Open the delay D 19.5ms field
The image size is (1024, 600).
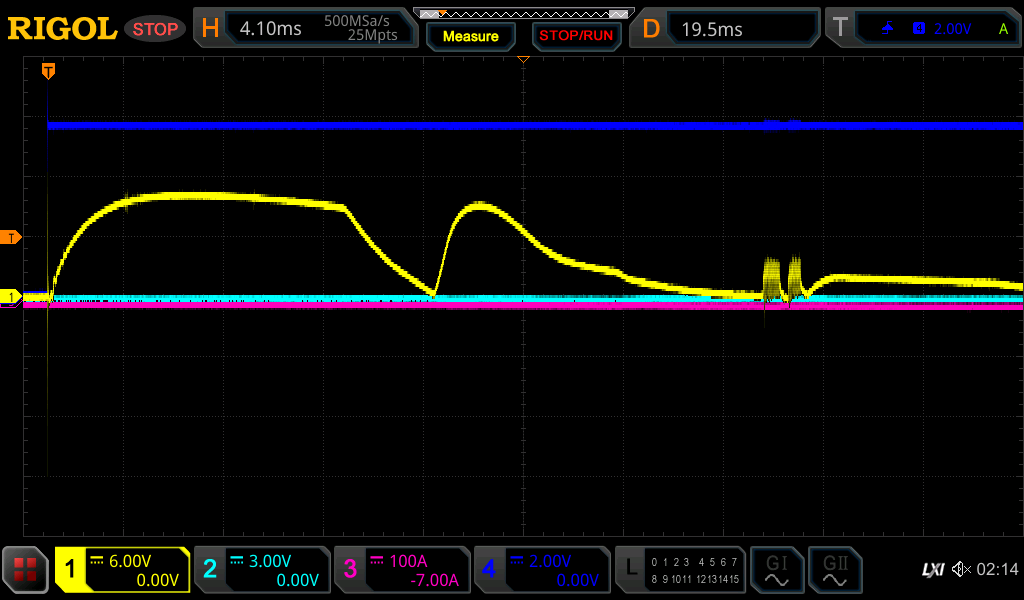click(x=728, y=29)
